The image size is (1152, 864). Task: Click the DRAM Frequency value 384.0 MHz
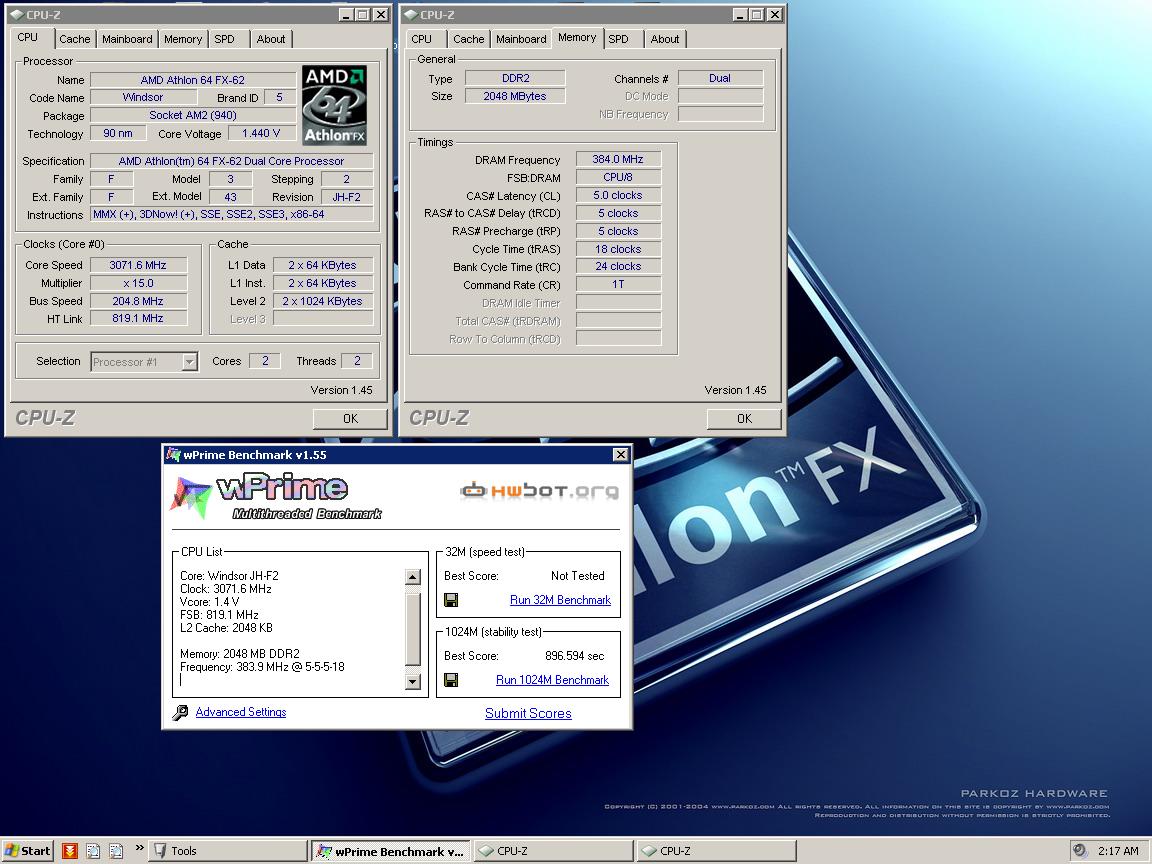[x=618, y=159]
